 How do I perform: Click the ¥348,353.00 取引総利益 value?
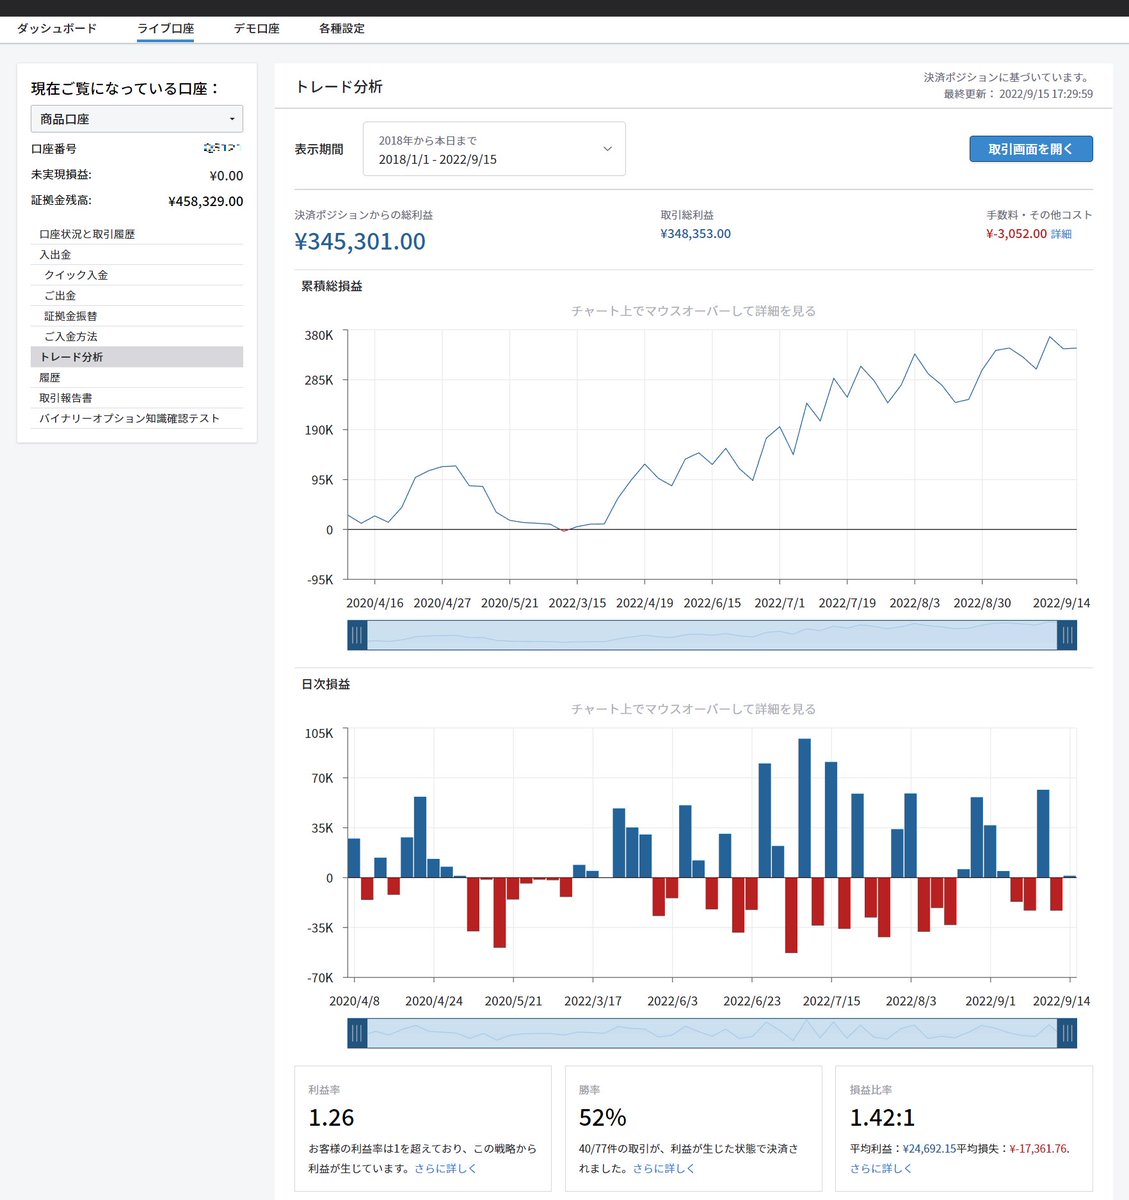[696, 234]
